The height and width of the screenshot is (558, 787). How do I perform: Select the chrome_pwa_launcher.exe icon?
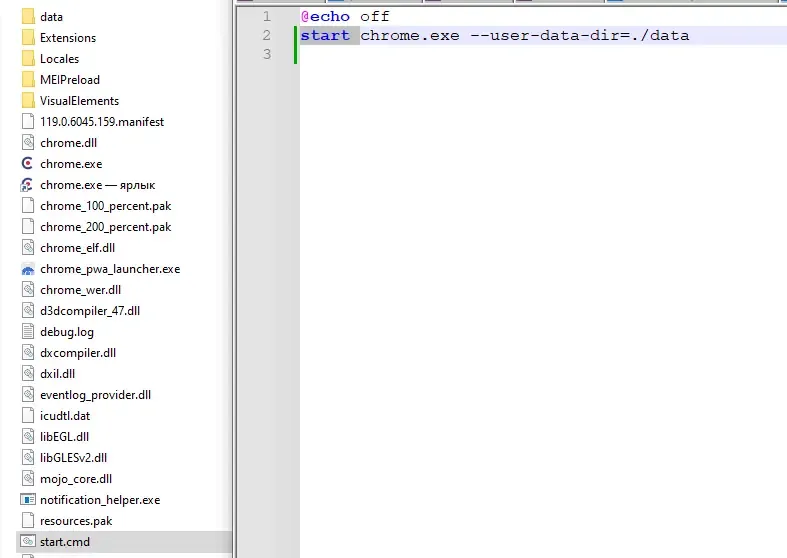pos(28,269)
